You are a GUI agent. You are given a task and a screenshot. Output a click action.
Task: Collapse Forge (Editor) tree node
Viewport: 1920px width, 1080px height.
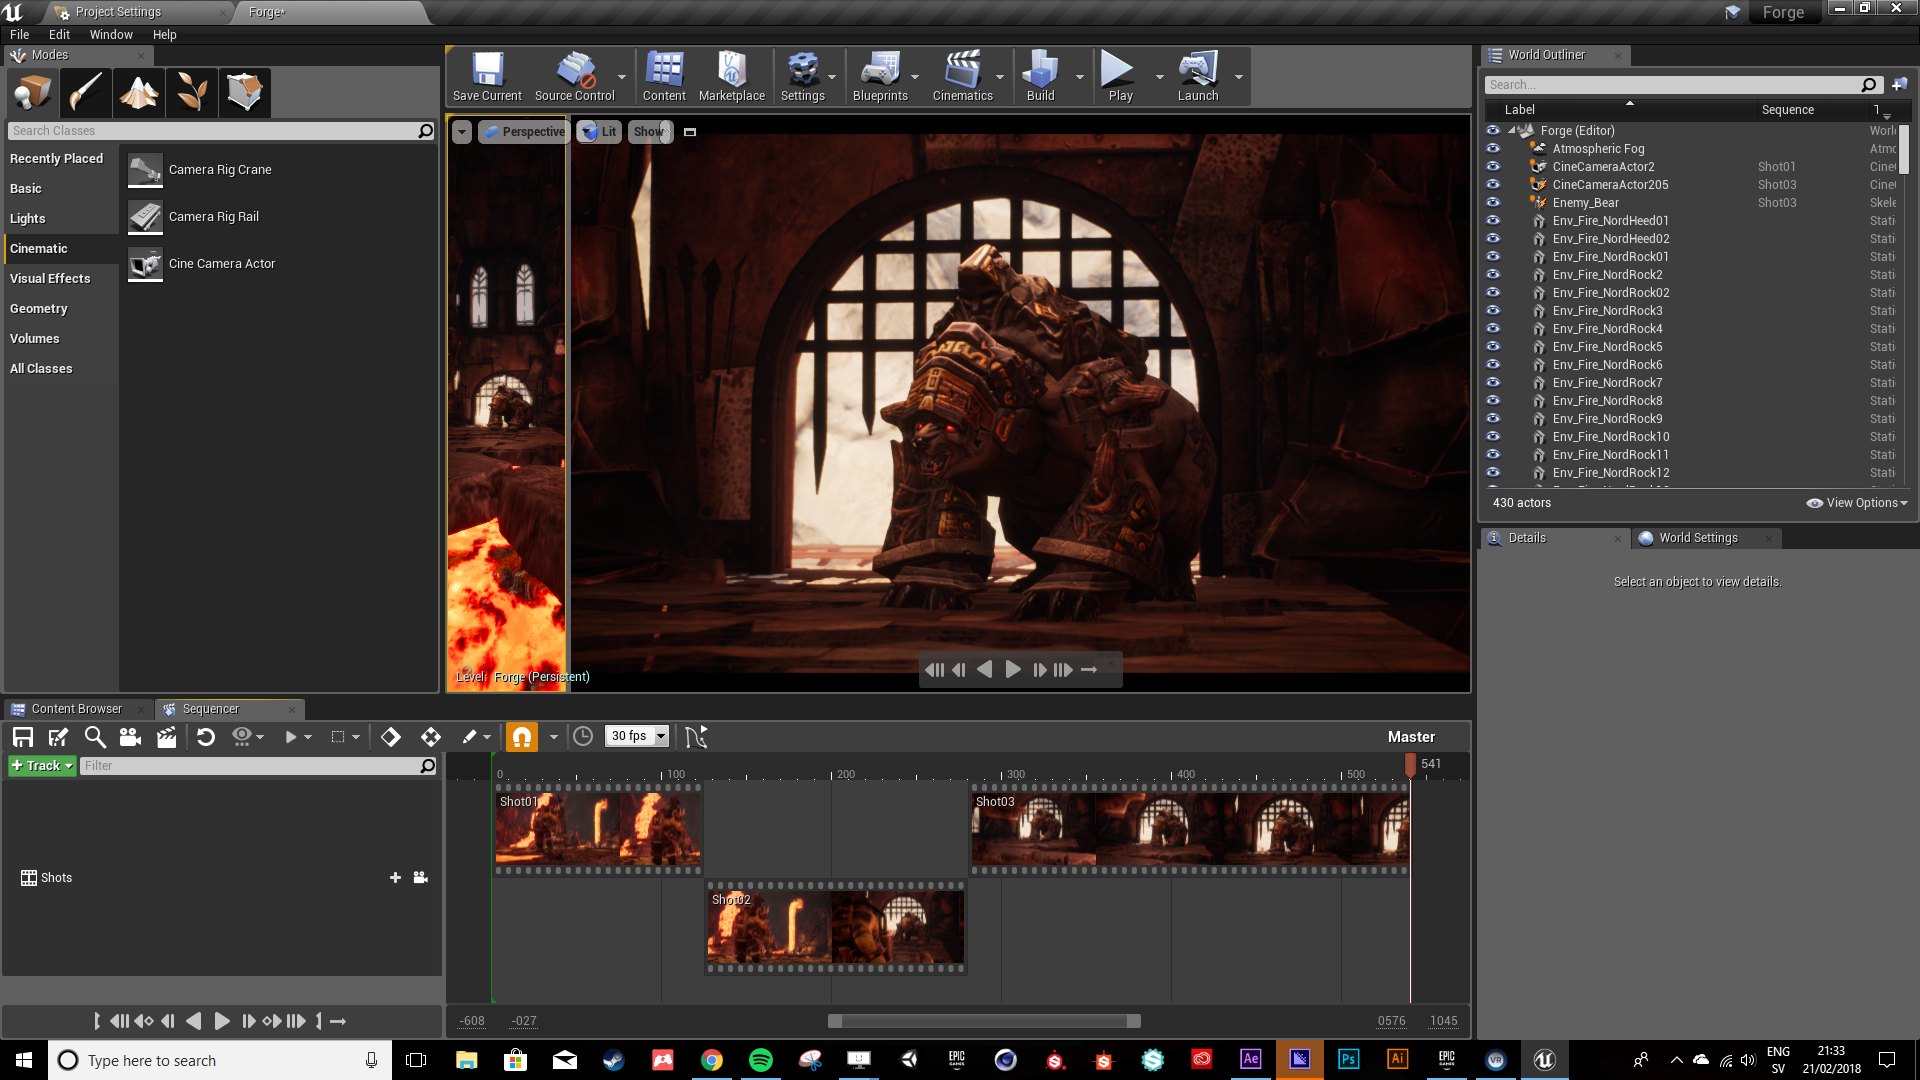(x=1511, y=130)
